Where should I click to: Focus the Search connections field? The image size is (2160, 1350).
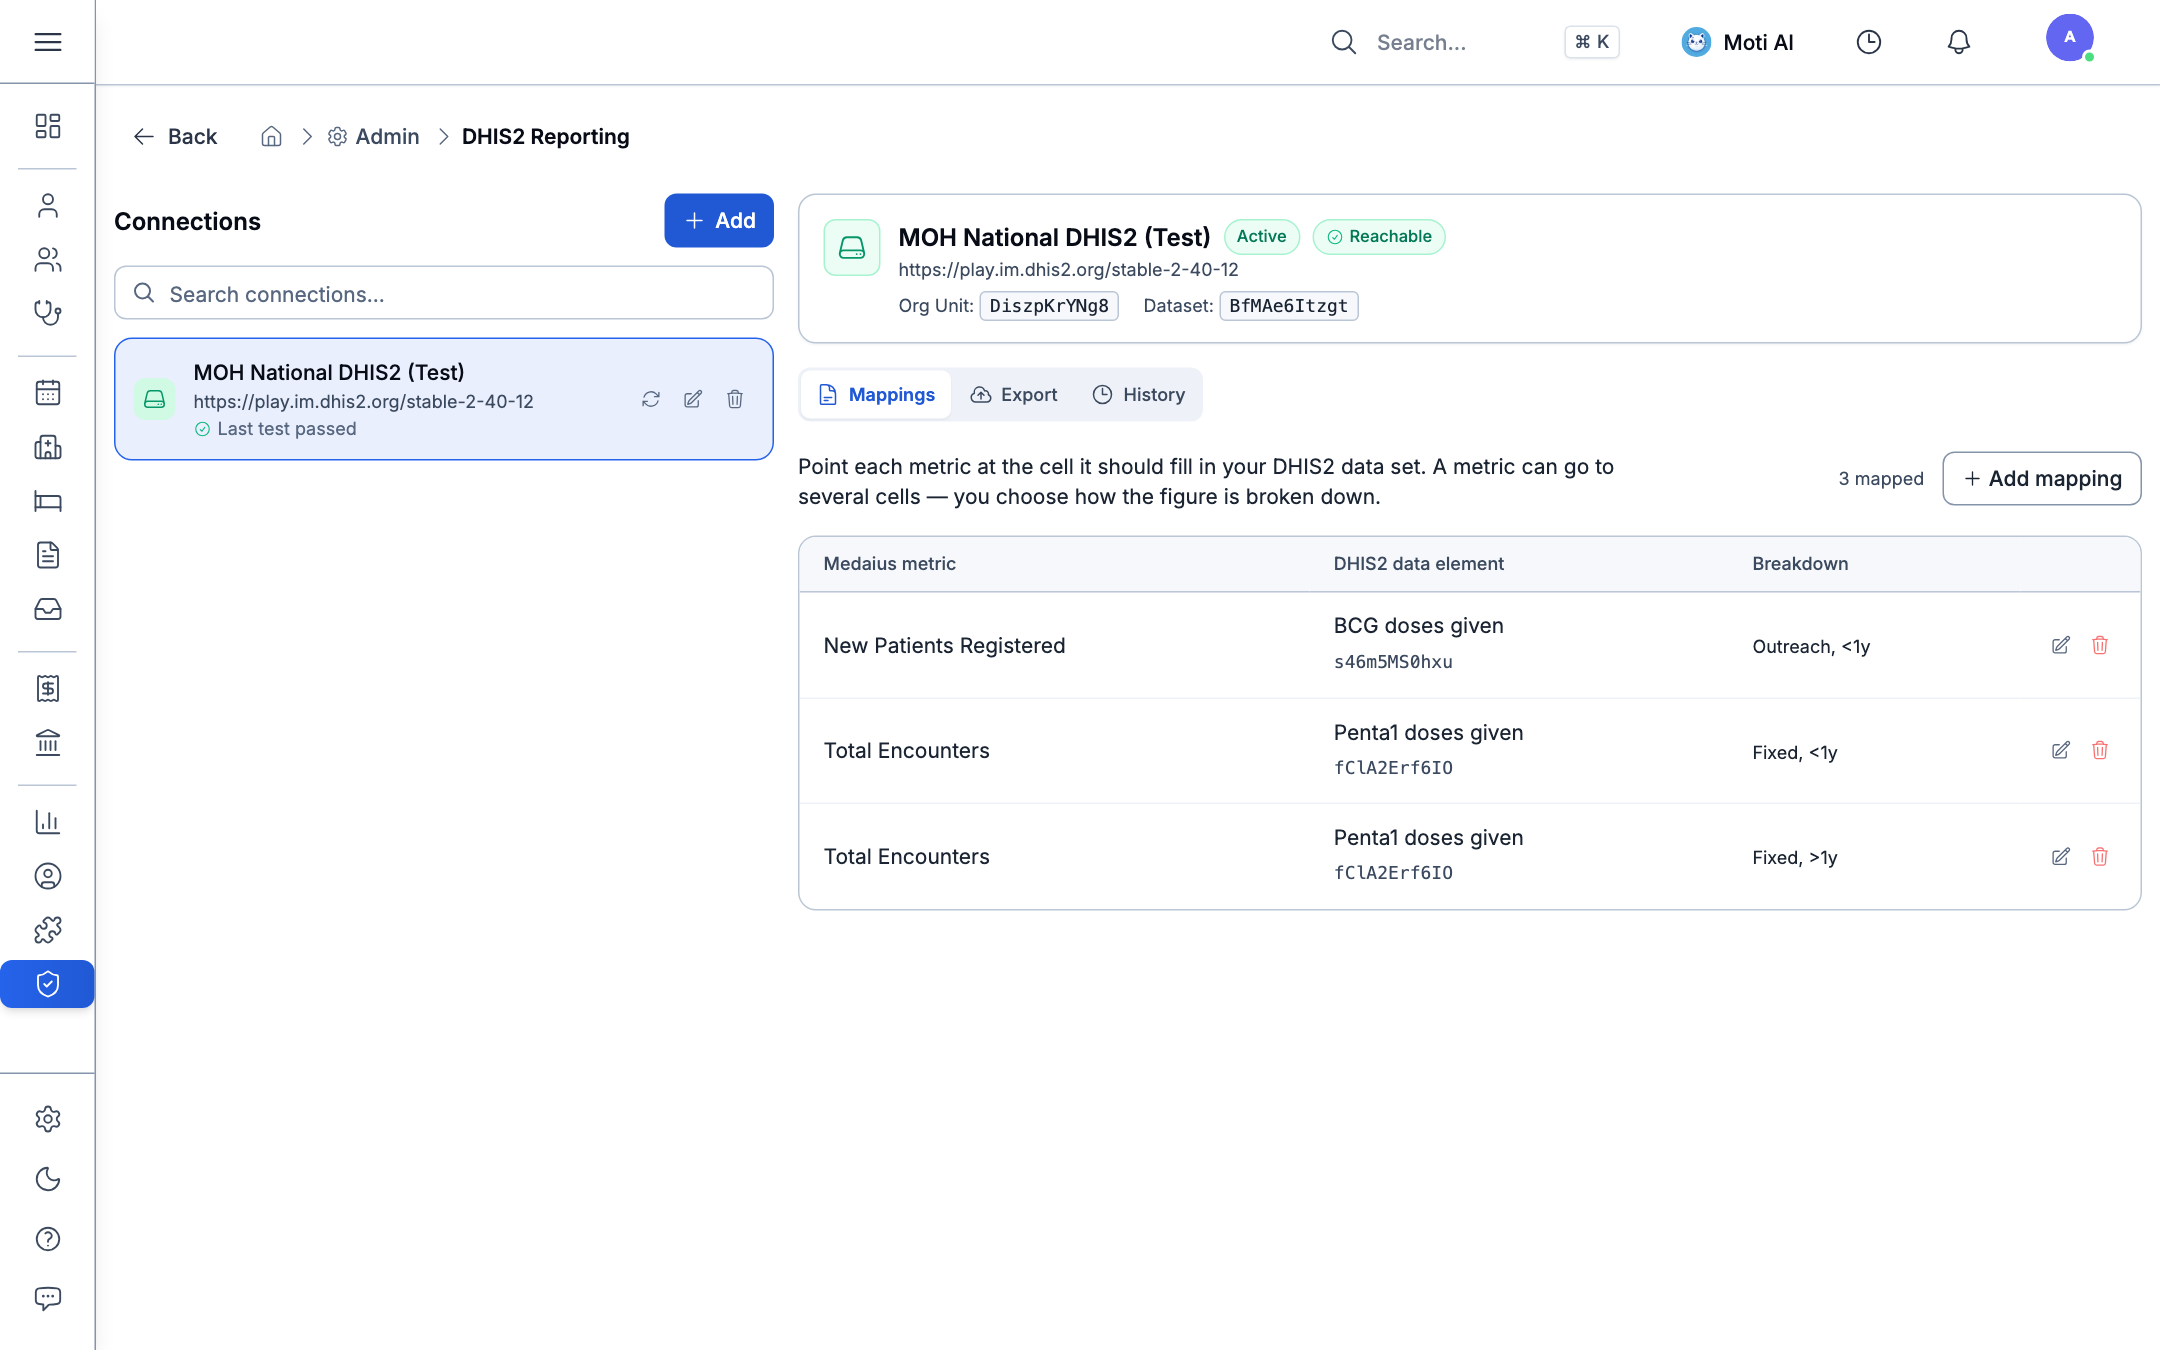(443, 293)
